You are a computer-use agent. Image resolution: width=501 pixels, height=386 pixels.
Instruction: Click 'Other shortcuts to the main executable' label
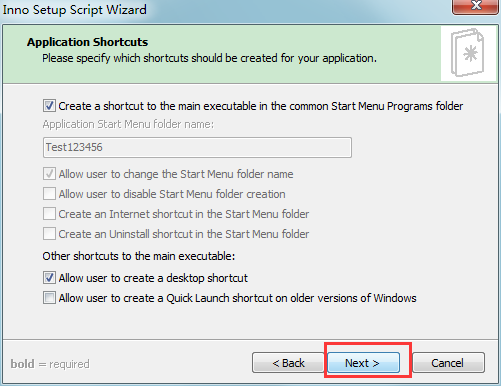coord(139,256)
